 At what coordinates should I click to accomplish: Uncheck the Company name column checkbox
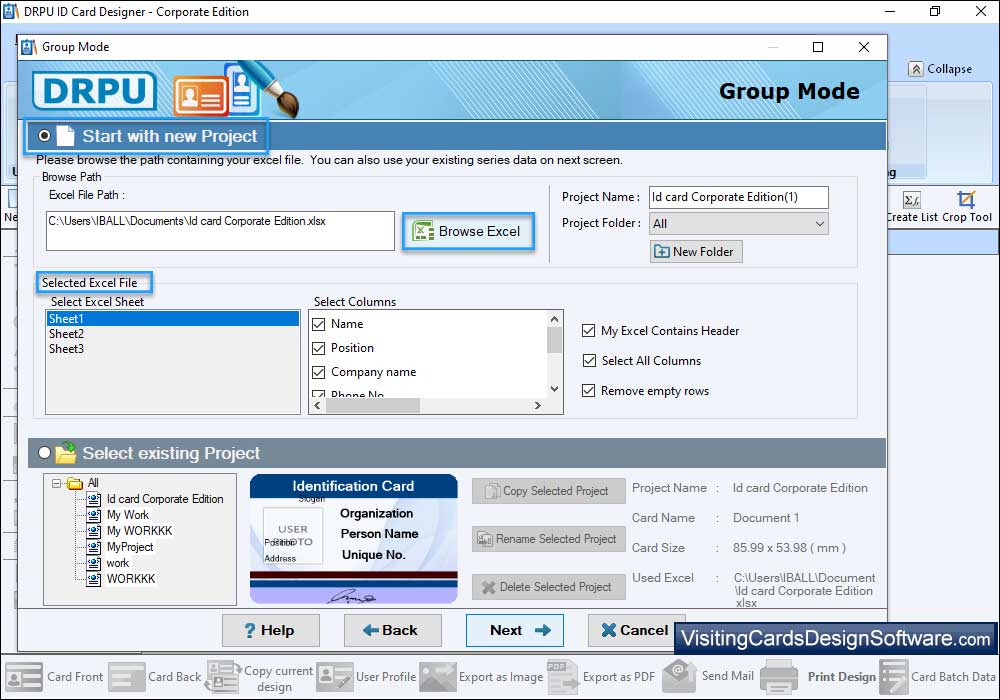(x=319, y=372)
